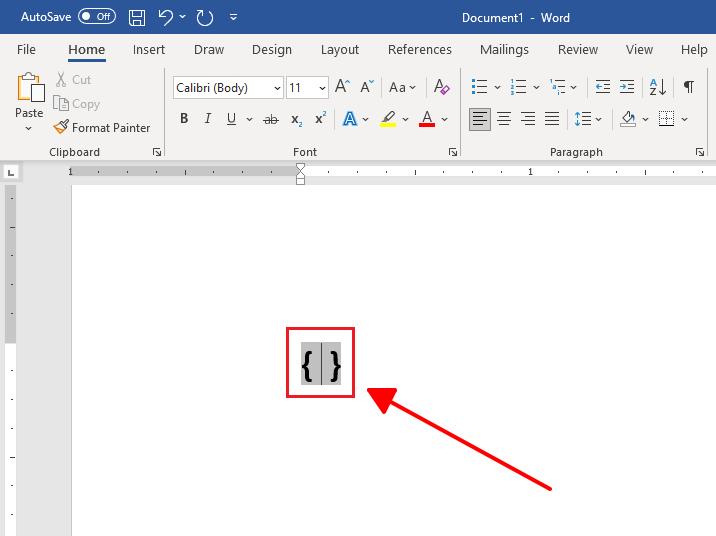Click Line and Paragraph Spacing icon

pyautogui.click(x=583, y=119)
